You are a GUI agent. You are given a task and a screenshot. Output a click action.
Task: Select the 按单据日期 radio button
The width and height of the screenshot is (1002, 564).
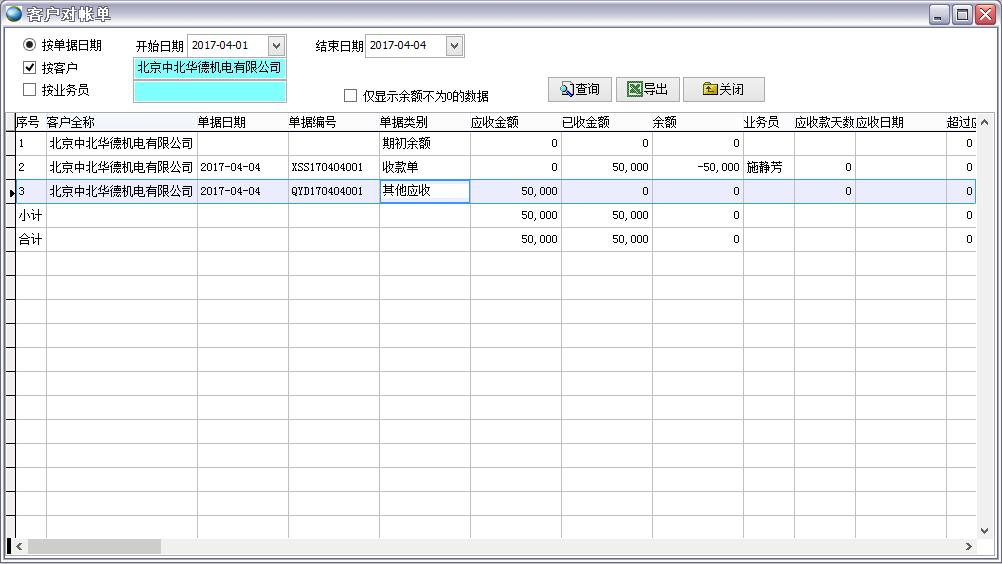pyautogui.click(x=30, y=45)
